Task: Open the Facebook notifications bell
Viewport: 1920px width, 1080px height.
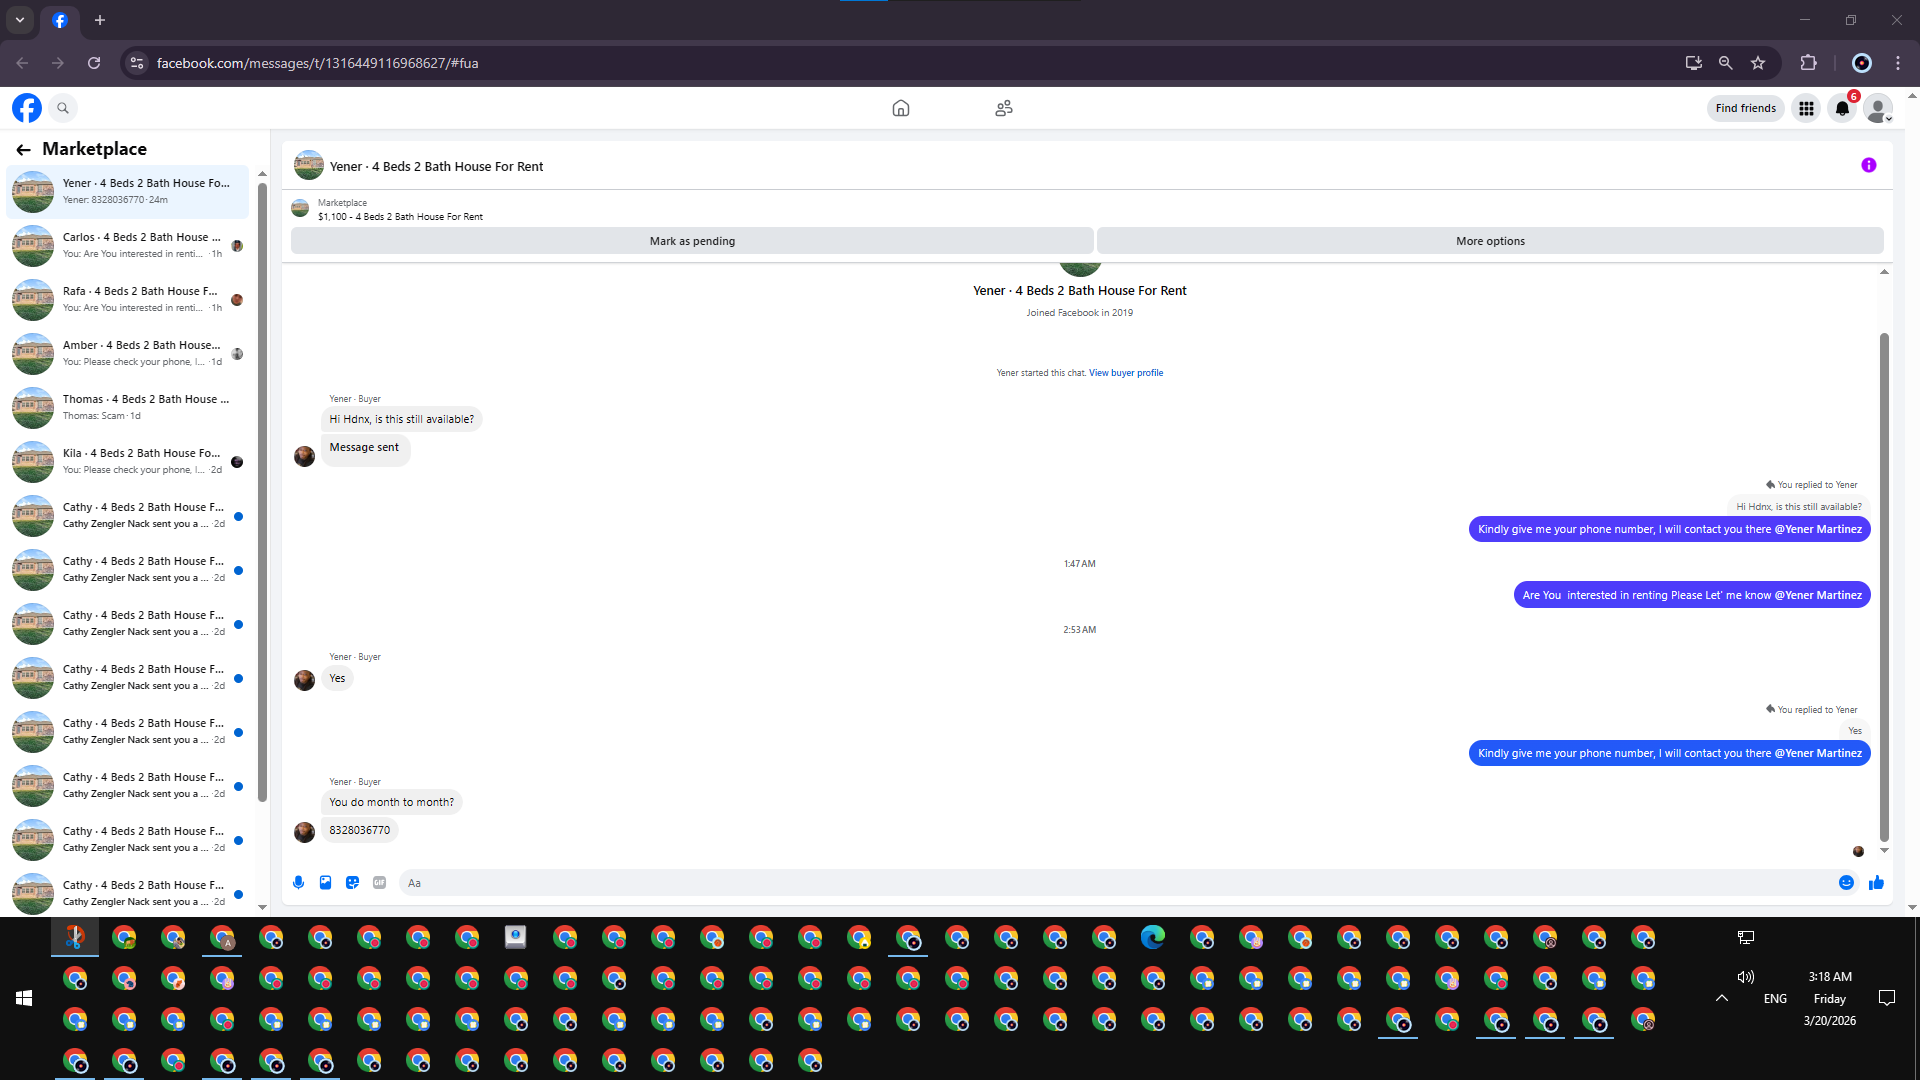Action: [x=1841, y=108]
